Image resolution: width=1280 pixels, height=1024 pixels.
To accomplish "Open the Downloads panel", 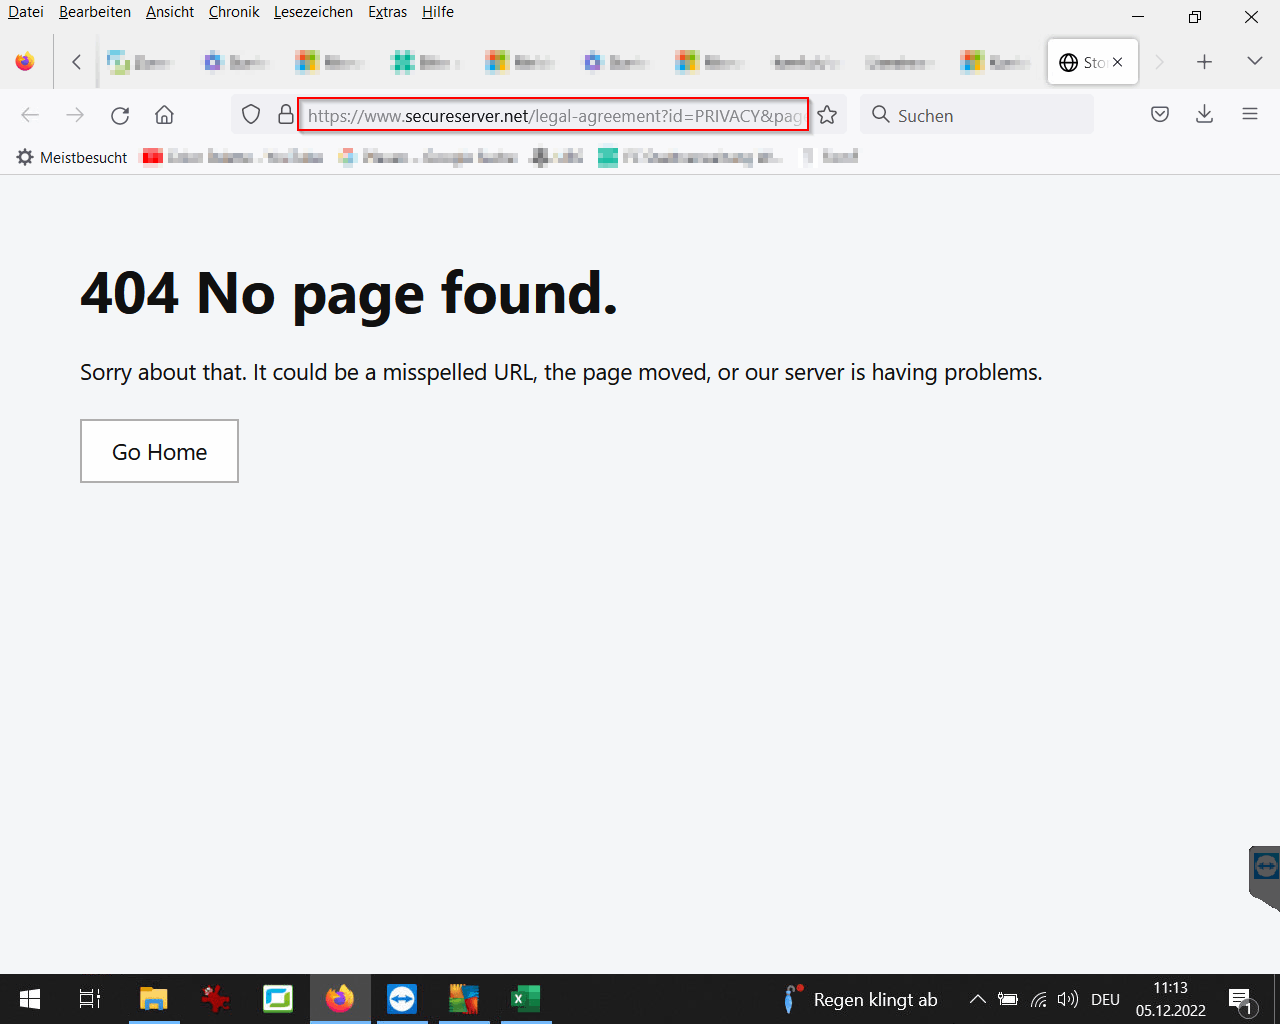I will [x=1205, y=115].
